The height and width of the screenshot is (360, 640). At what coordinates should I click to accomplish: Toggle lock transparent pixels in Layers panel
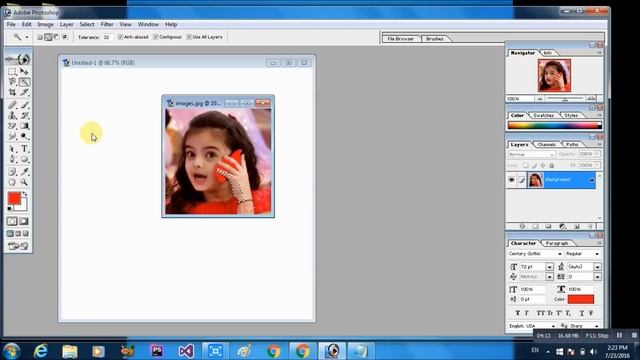click(x=526, y=165)
